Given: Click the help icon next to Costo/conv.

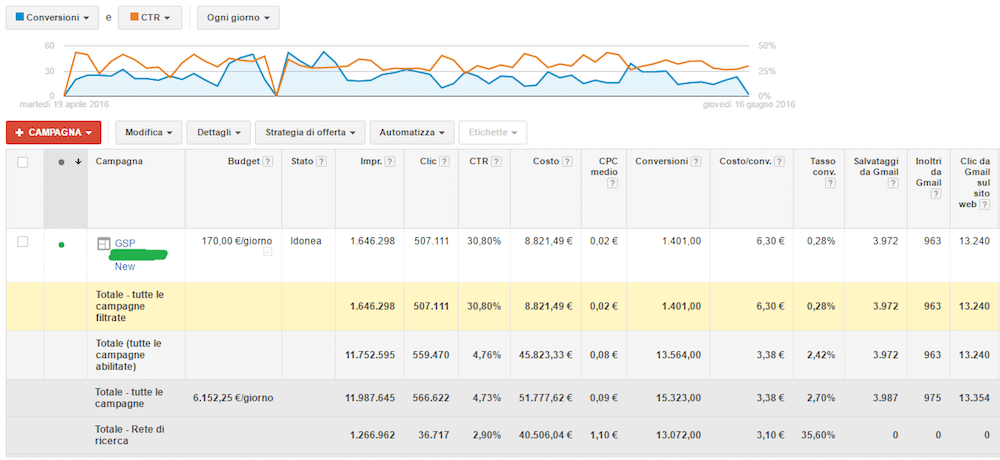Looking at the screenshot, I should click(x=779, y=161).
